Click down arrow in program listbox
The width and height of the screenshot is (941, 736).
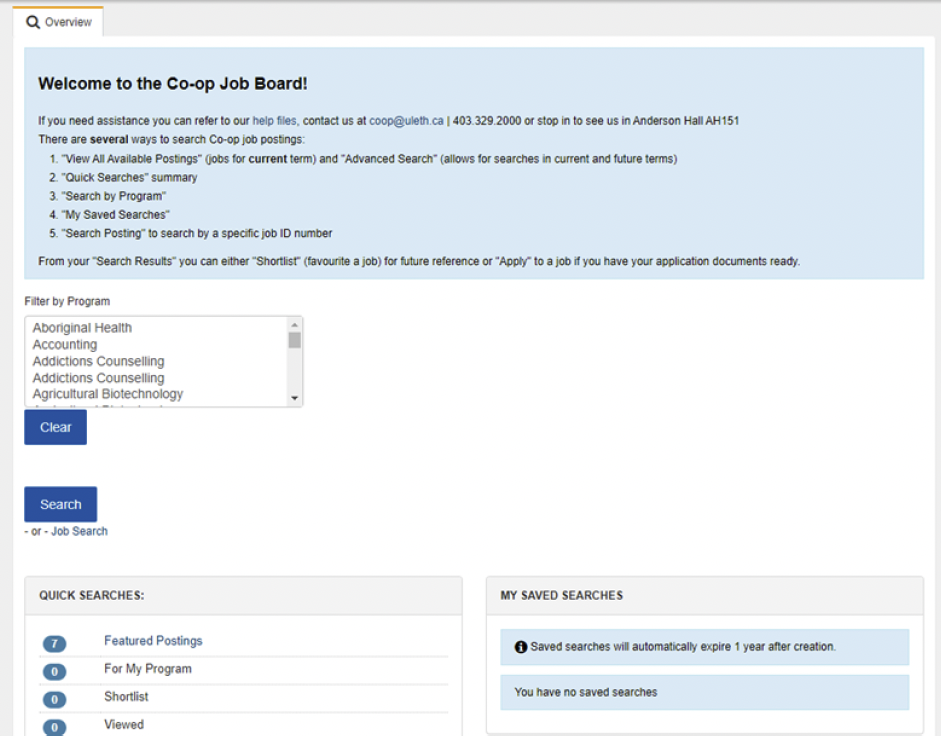[x=294, y=398]
